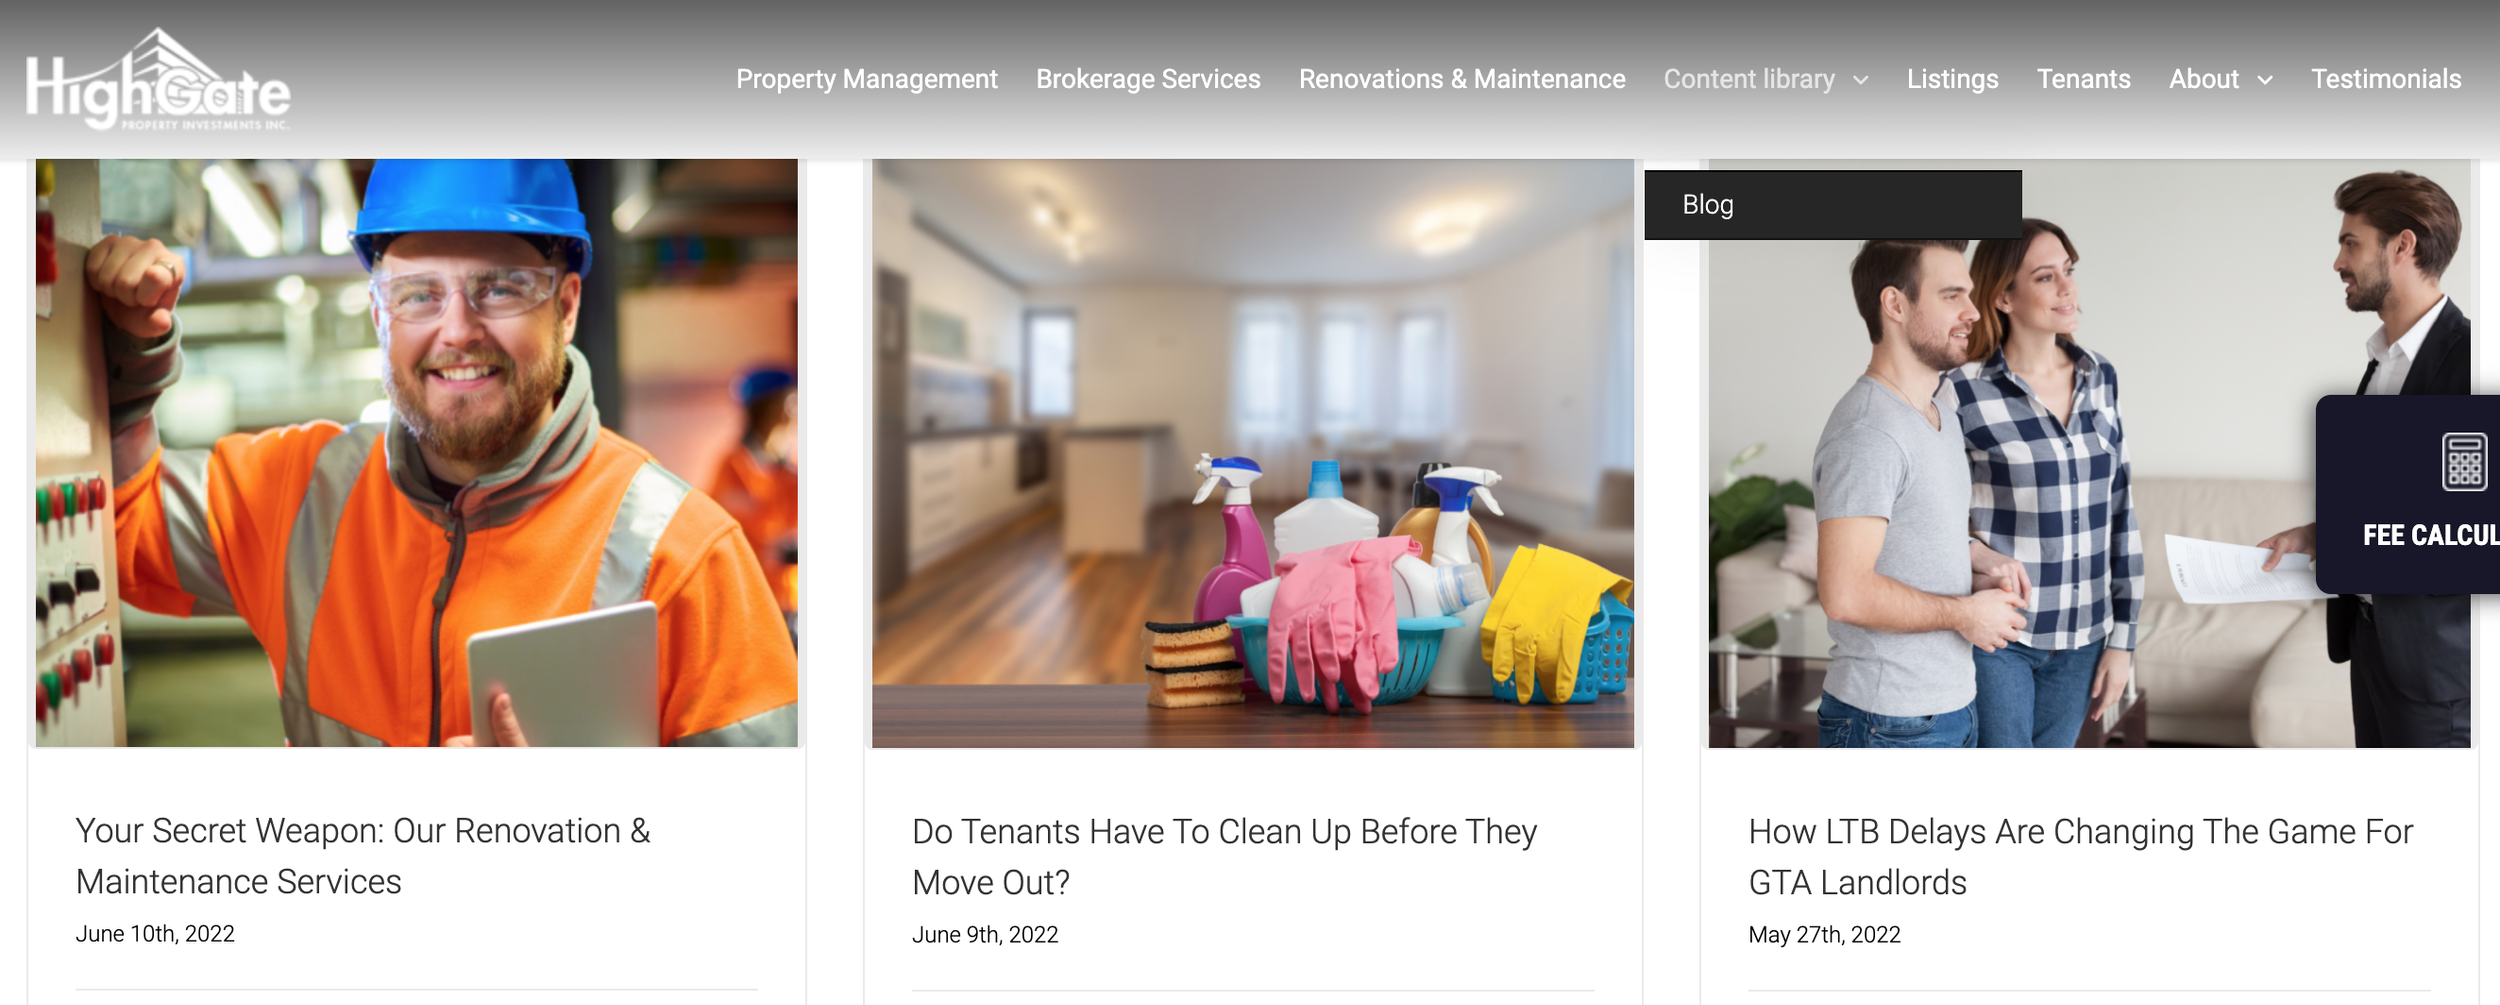The height and width of the screenshot is (1005, 2500).
Task: Open the couple with agent image
Action: pos(2089,453)
